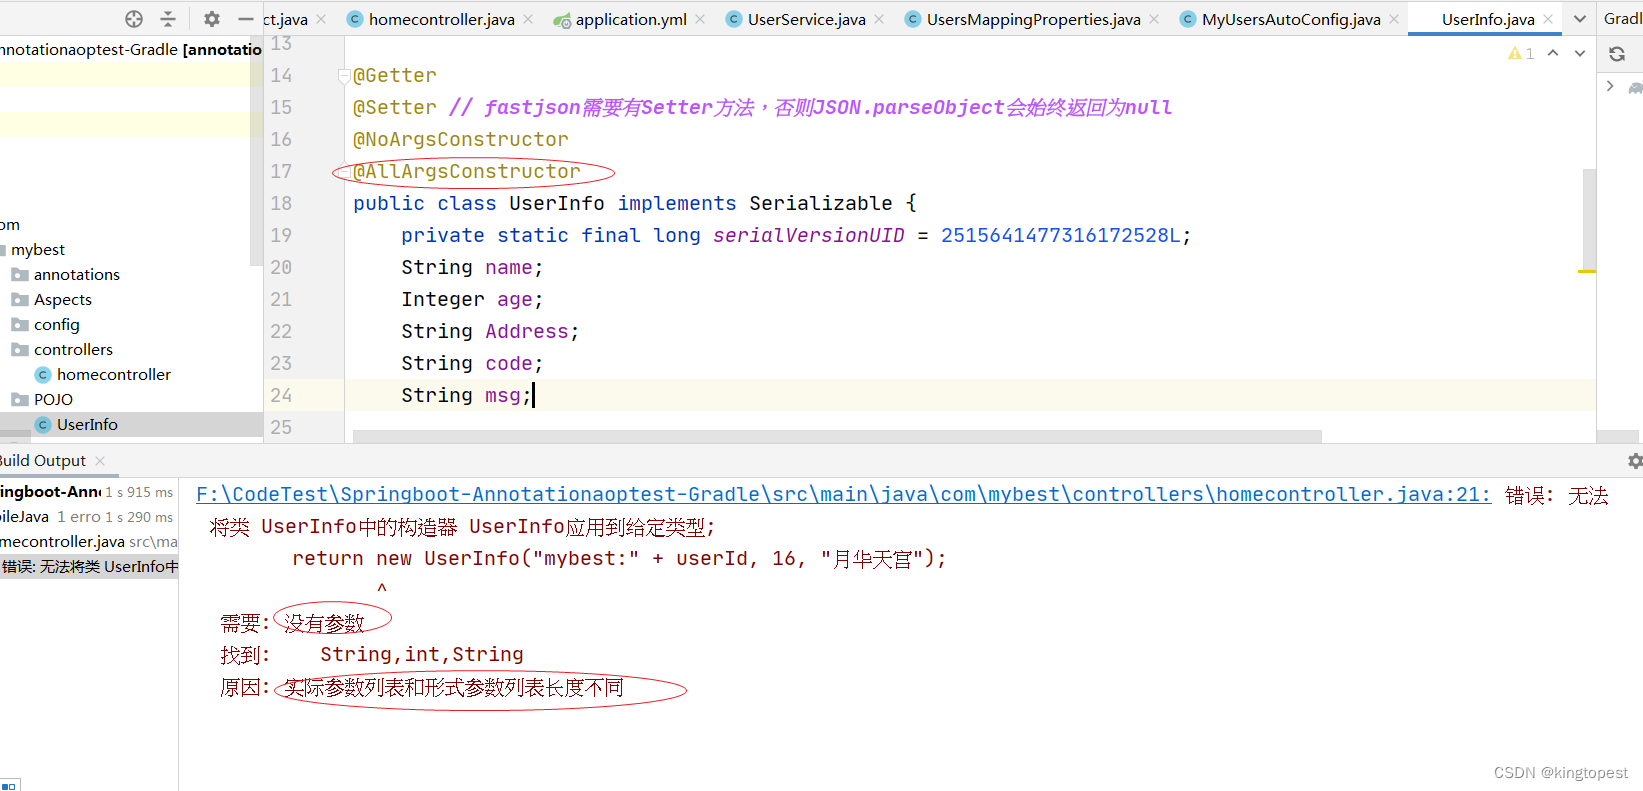This screenshot has width=1643, height=791.
Task: Close the UserService.java tab
Action: 879,19
